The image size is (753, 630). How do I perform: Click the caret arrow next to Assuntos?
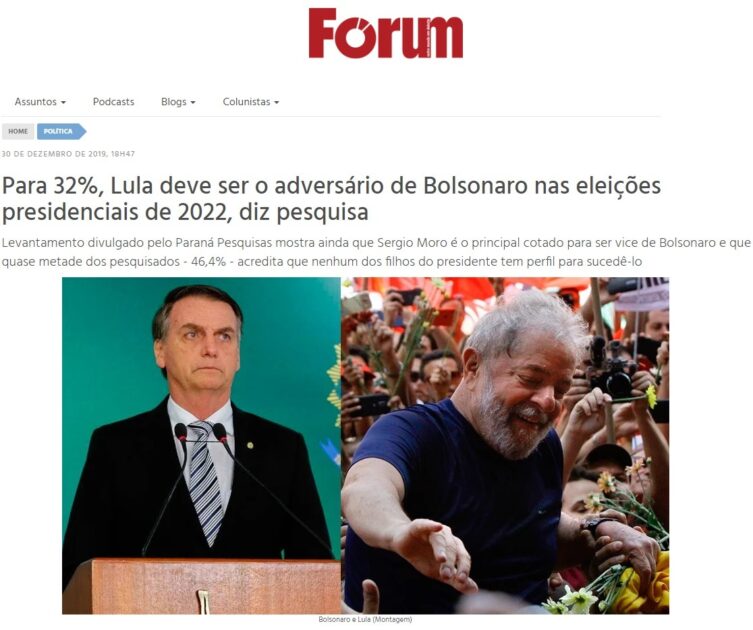click(63, 103)
